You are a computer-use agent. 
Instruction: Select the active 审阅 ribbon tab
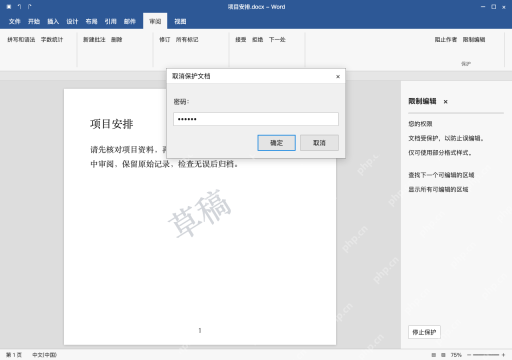[x=155, y=22]
